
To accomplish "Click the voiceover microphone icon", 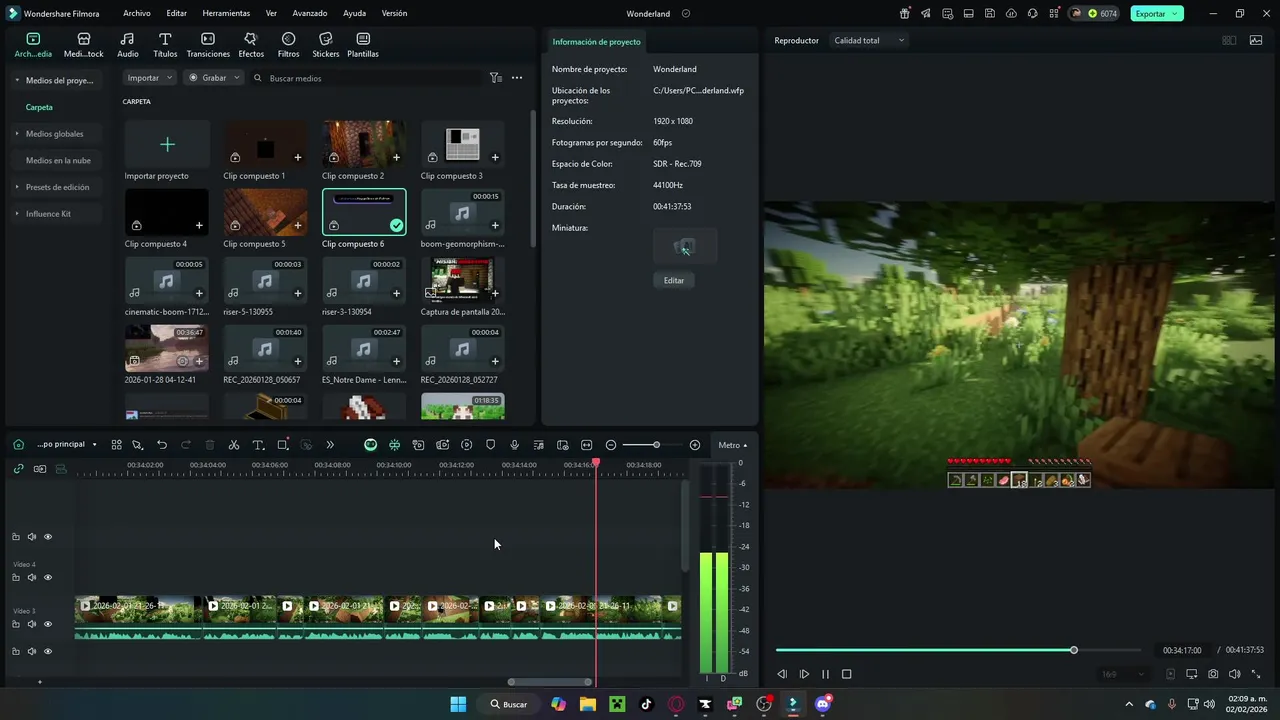I will [514, 445].
